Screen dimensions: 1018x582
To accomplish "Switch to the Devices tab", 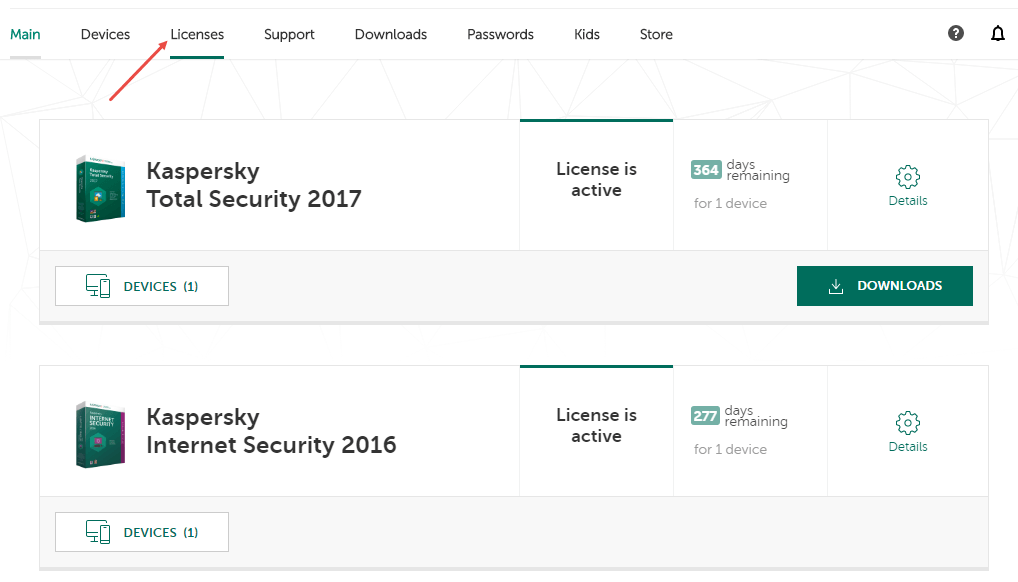I will pos(105,34).
